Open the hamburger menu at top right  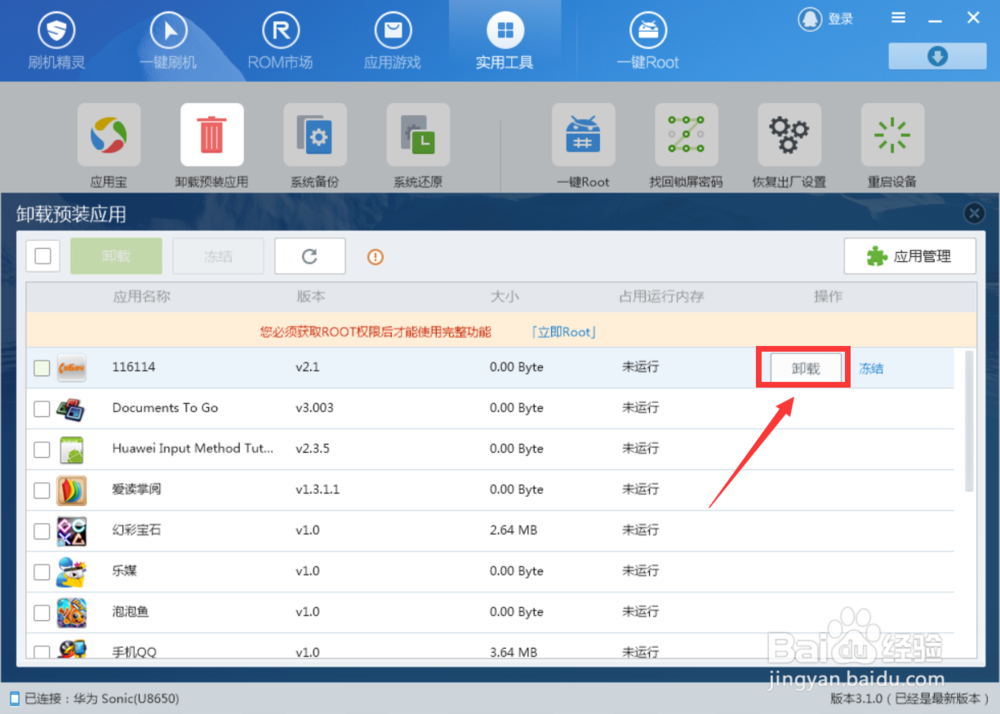pyautogui.click(x=897, y=17)
